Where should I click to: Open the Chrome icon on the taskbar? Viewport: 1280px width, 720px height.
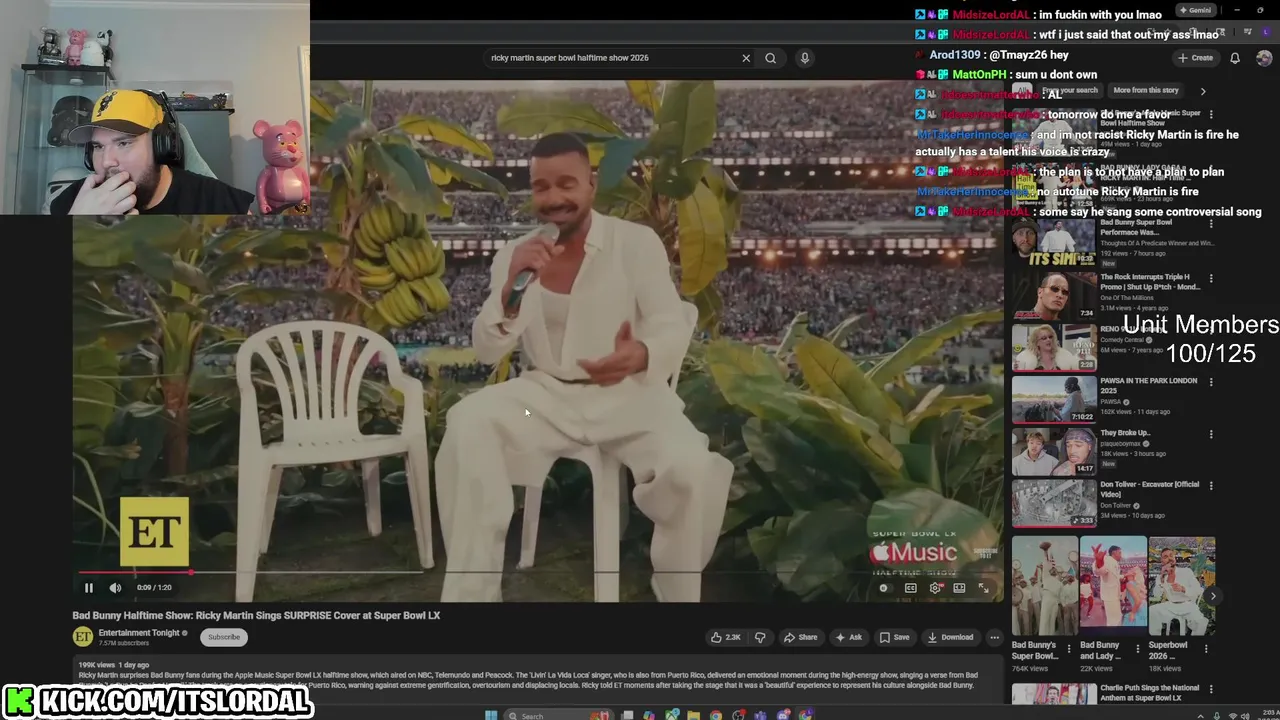tap(716, 715)
